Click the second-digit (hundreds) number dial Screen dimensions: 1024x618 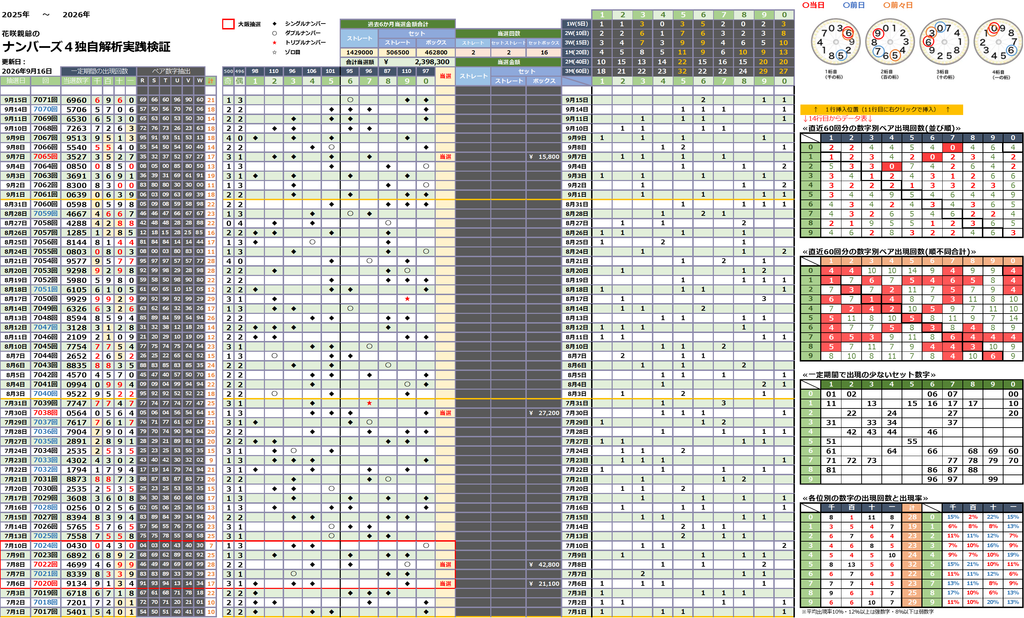tap(889, 42)
